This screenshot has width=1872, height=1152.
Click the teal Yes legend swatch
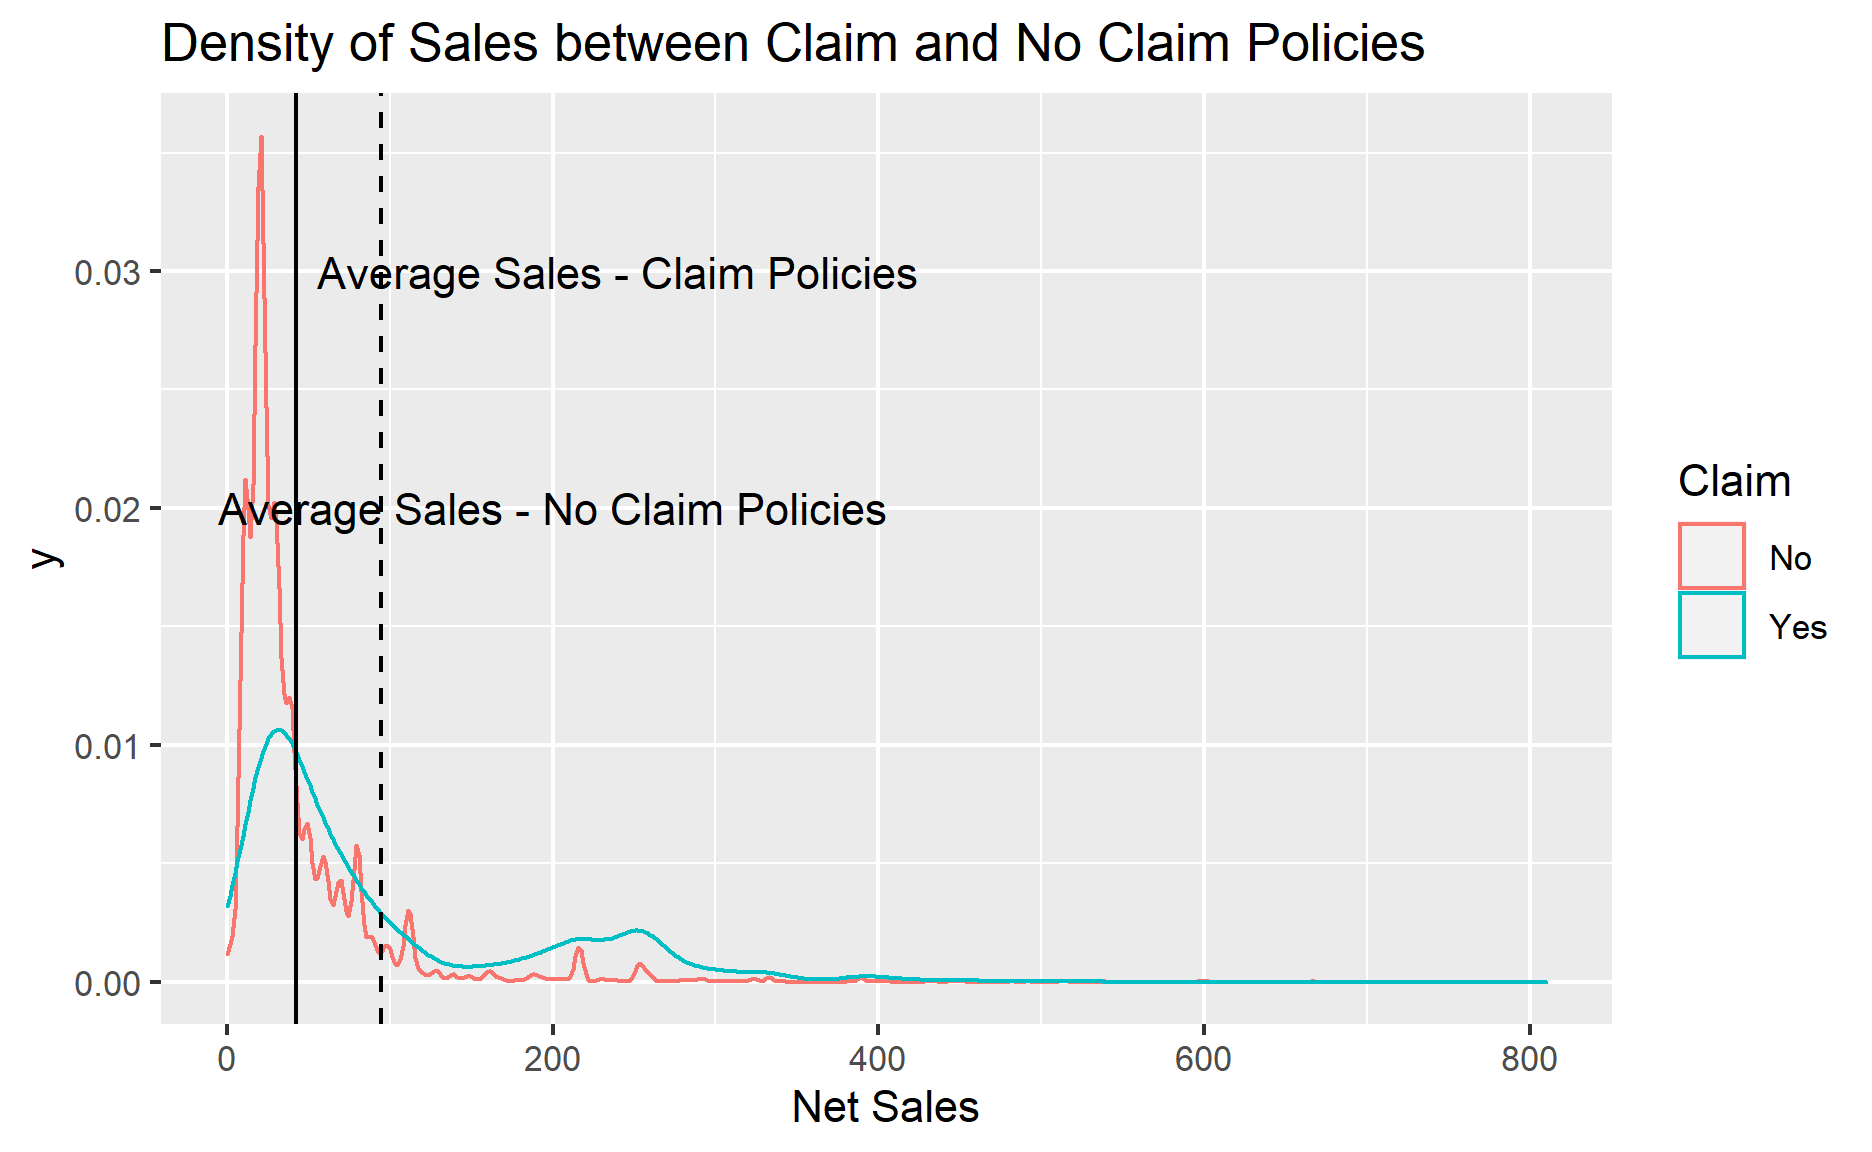pyautogui.click(x=1711, y=626)
